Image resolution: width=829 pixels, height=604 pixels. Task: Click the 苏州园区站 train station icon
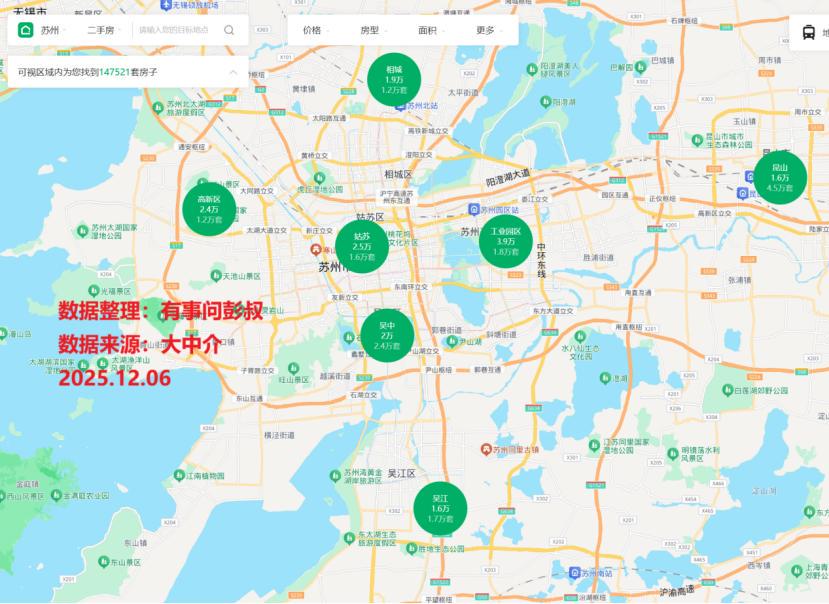coord(475,209)
